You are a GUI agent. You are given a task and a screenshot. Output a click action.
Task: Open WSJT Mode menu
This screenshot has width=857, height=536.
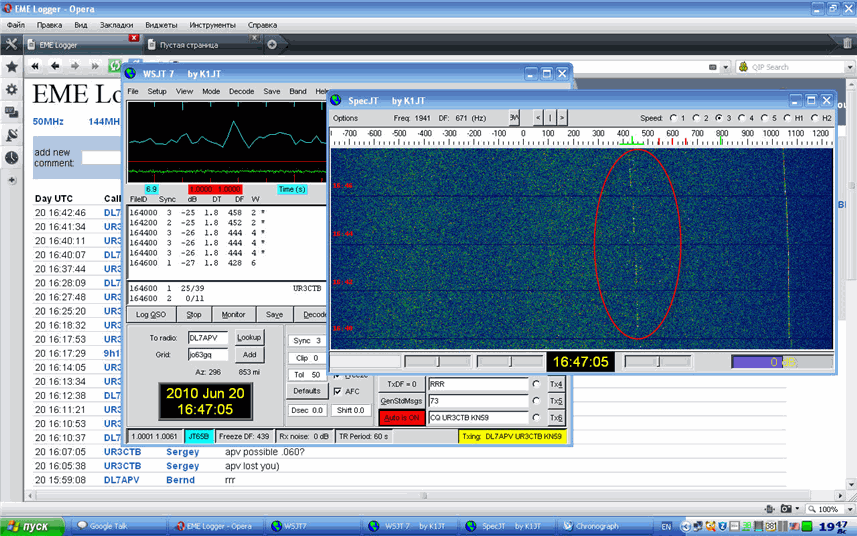[x=211, y=91]
